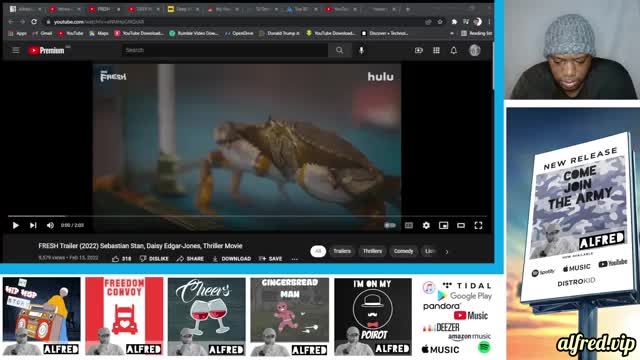Play the FRESH trailer video
Image resolution: width=640 pixels, height=360 pixels.
pos(16,225)
